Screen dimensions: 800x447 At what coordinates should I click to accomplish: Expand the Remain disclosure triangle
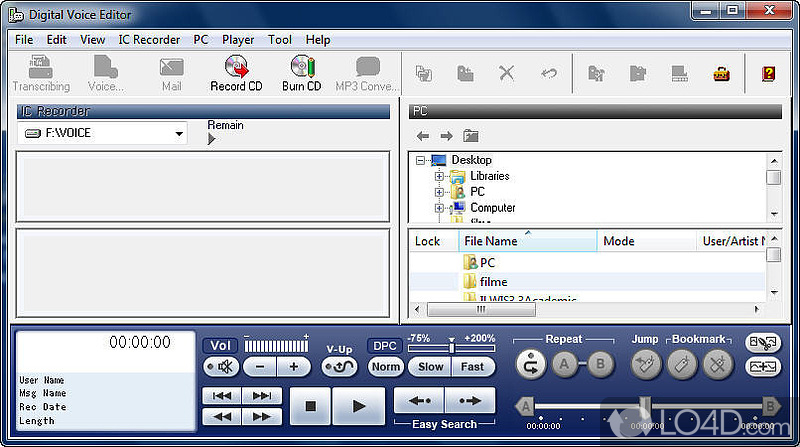click(x=212, y=139)
